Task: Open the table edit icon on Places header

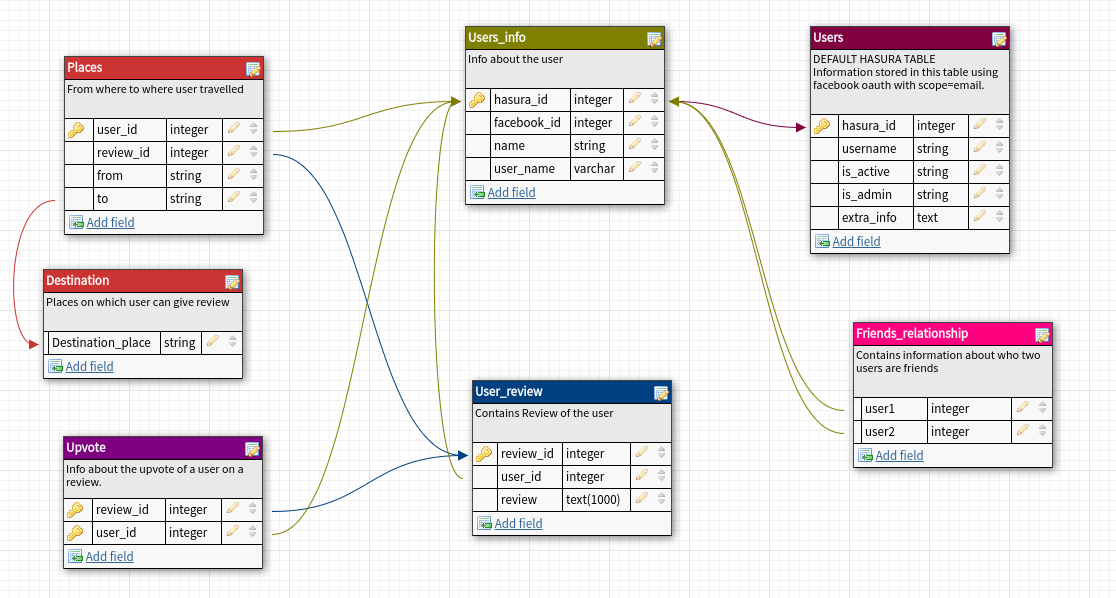Action: 253,67
